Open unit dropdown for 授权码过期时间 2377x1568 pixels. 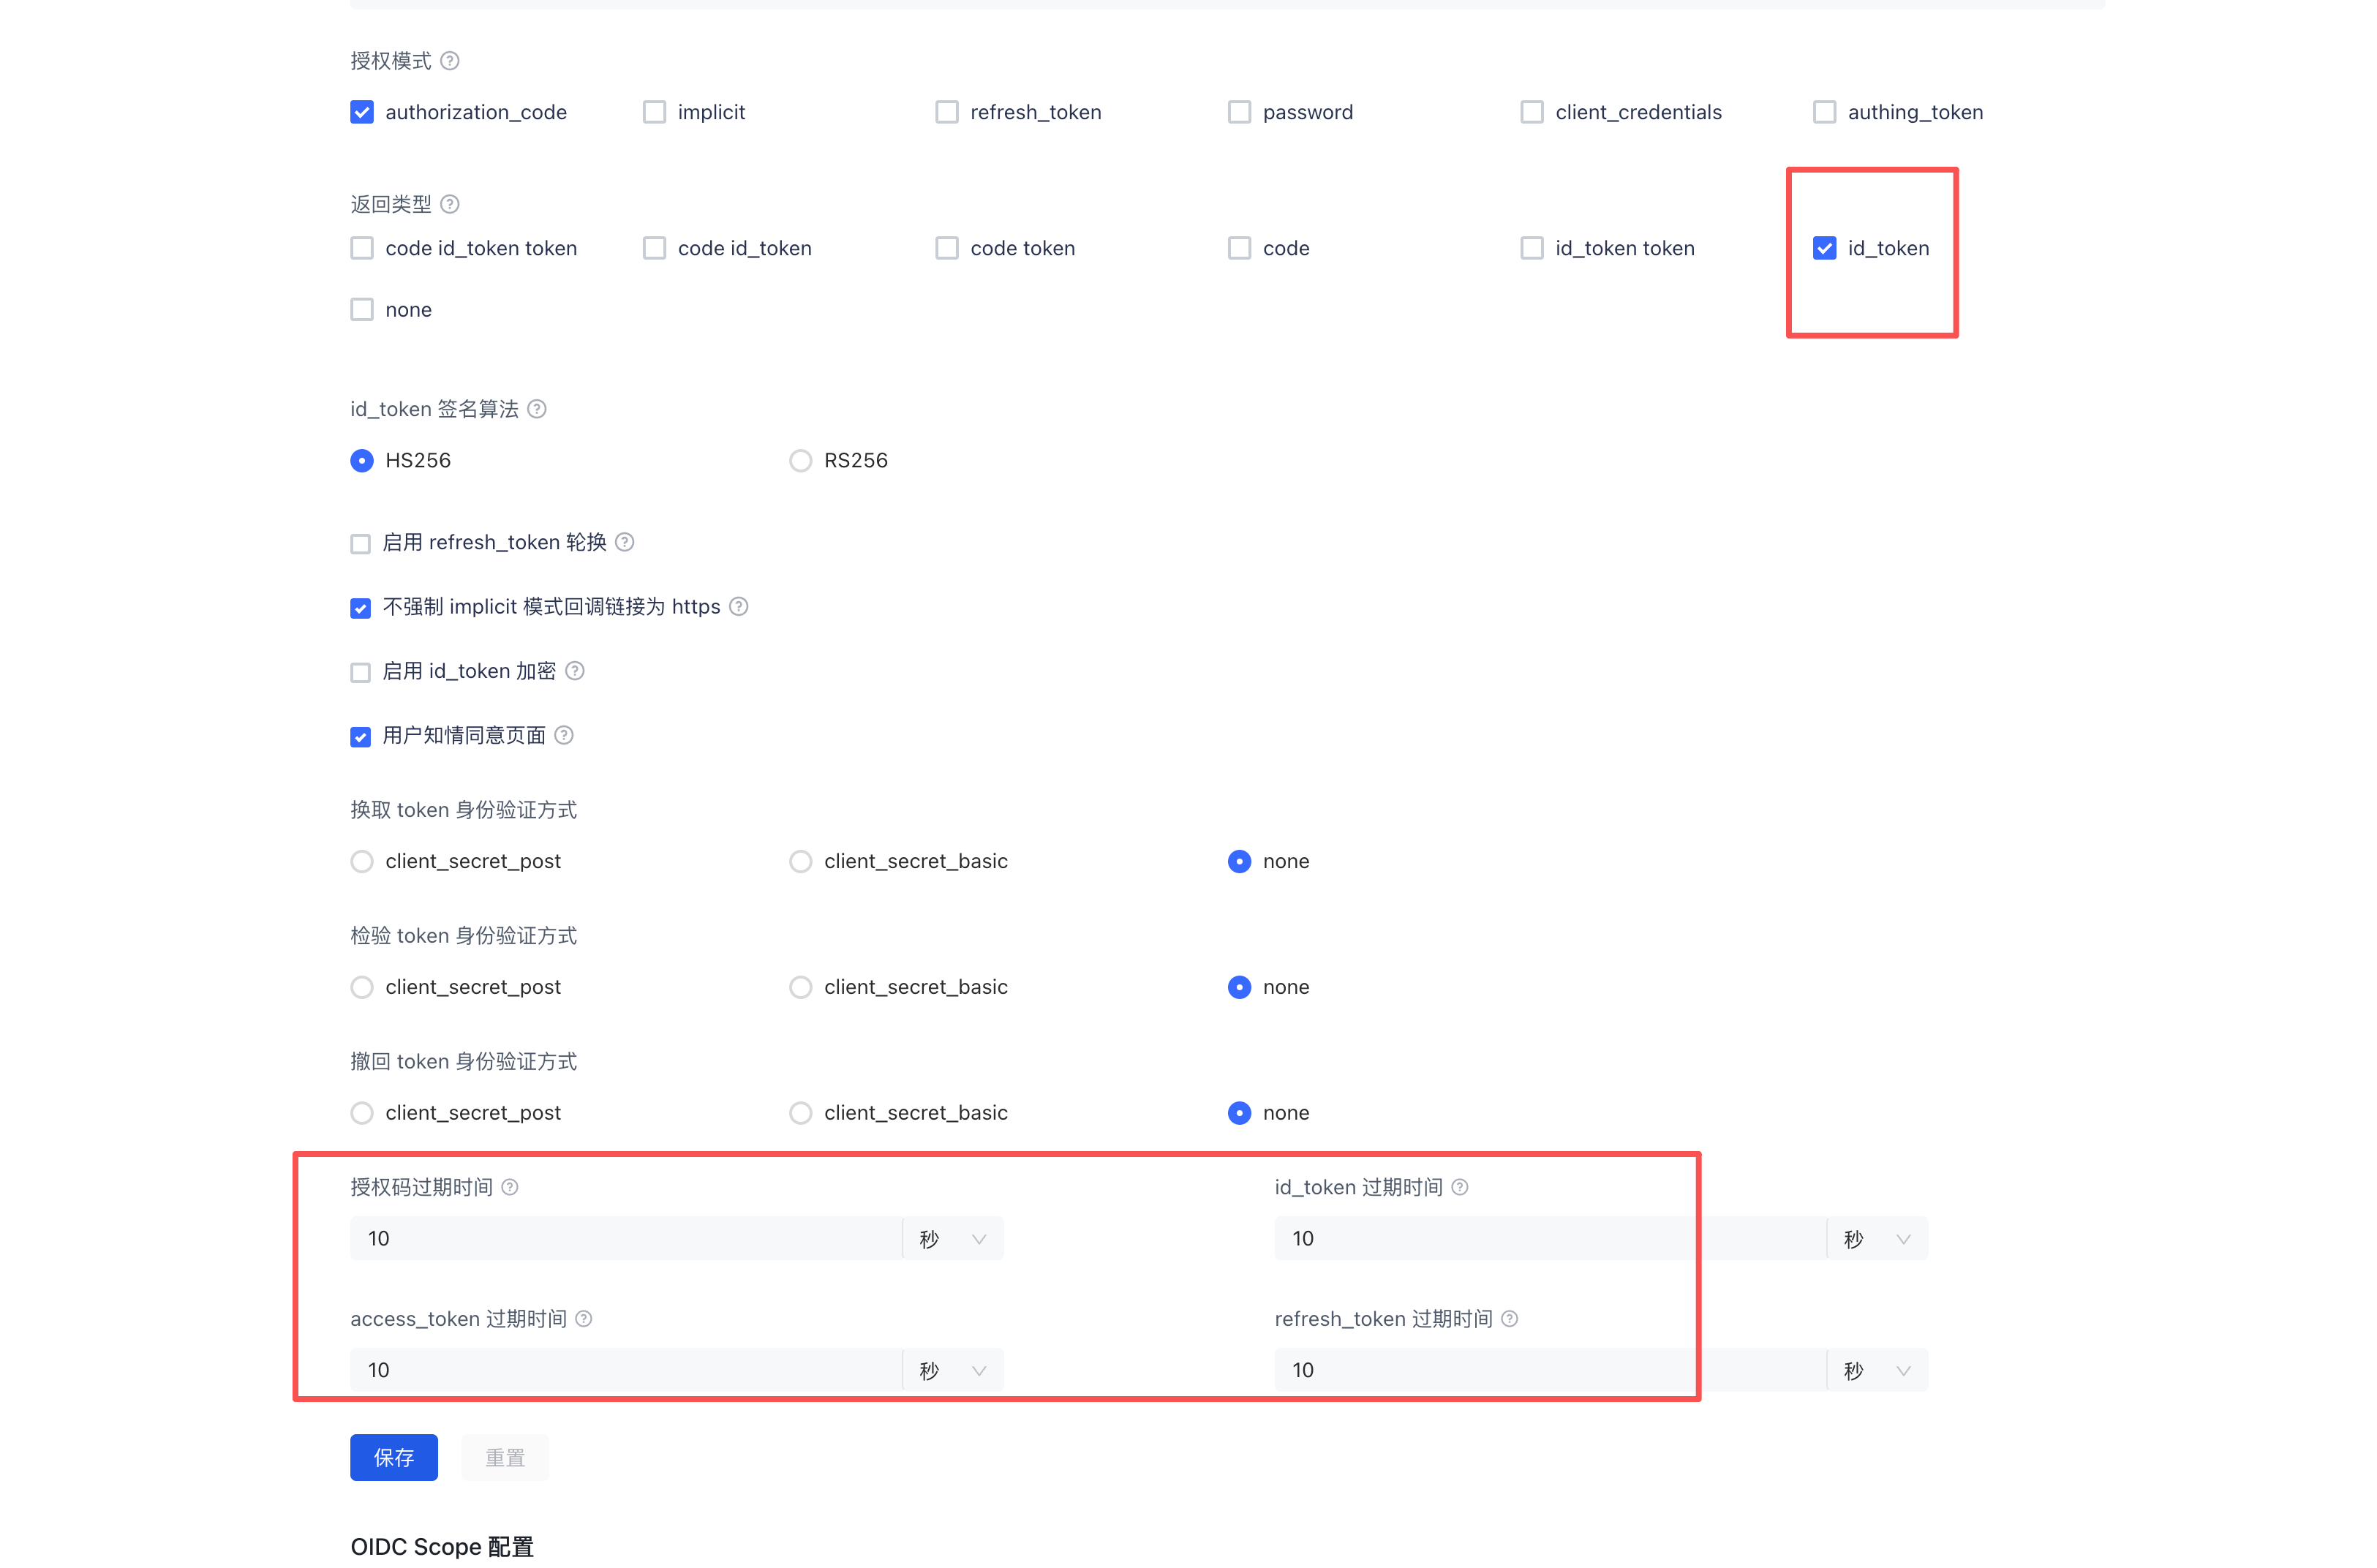click(x=952, y=1239)
